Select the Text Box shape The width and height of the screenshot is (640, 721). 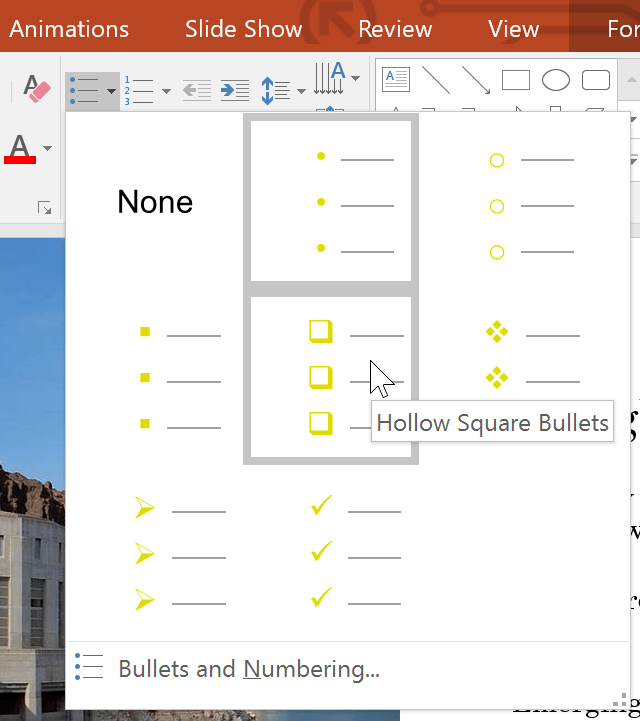(396, 80)
